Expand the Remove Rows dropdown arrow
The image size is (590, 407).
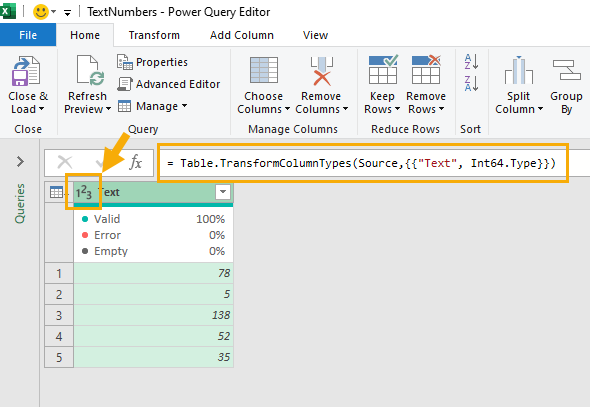[x=441, y=109]
